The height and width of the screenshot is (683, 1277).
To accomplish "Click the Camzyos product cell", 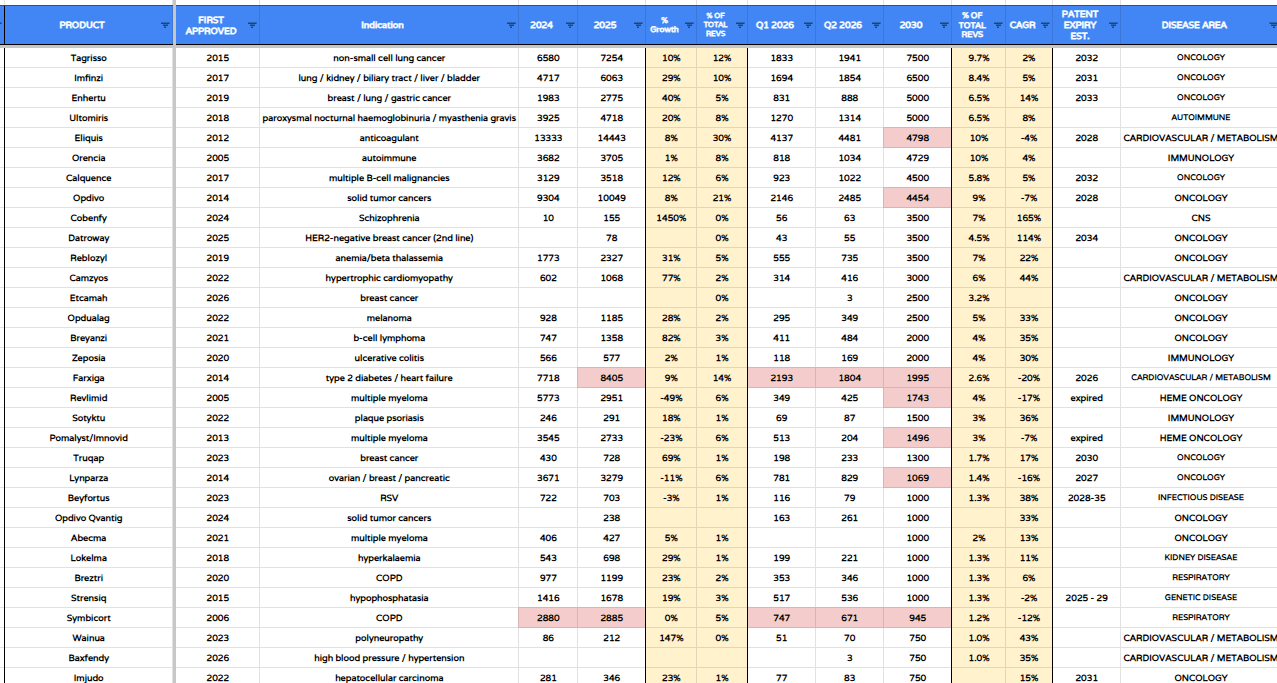I will tap(88, 278).
